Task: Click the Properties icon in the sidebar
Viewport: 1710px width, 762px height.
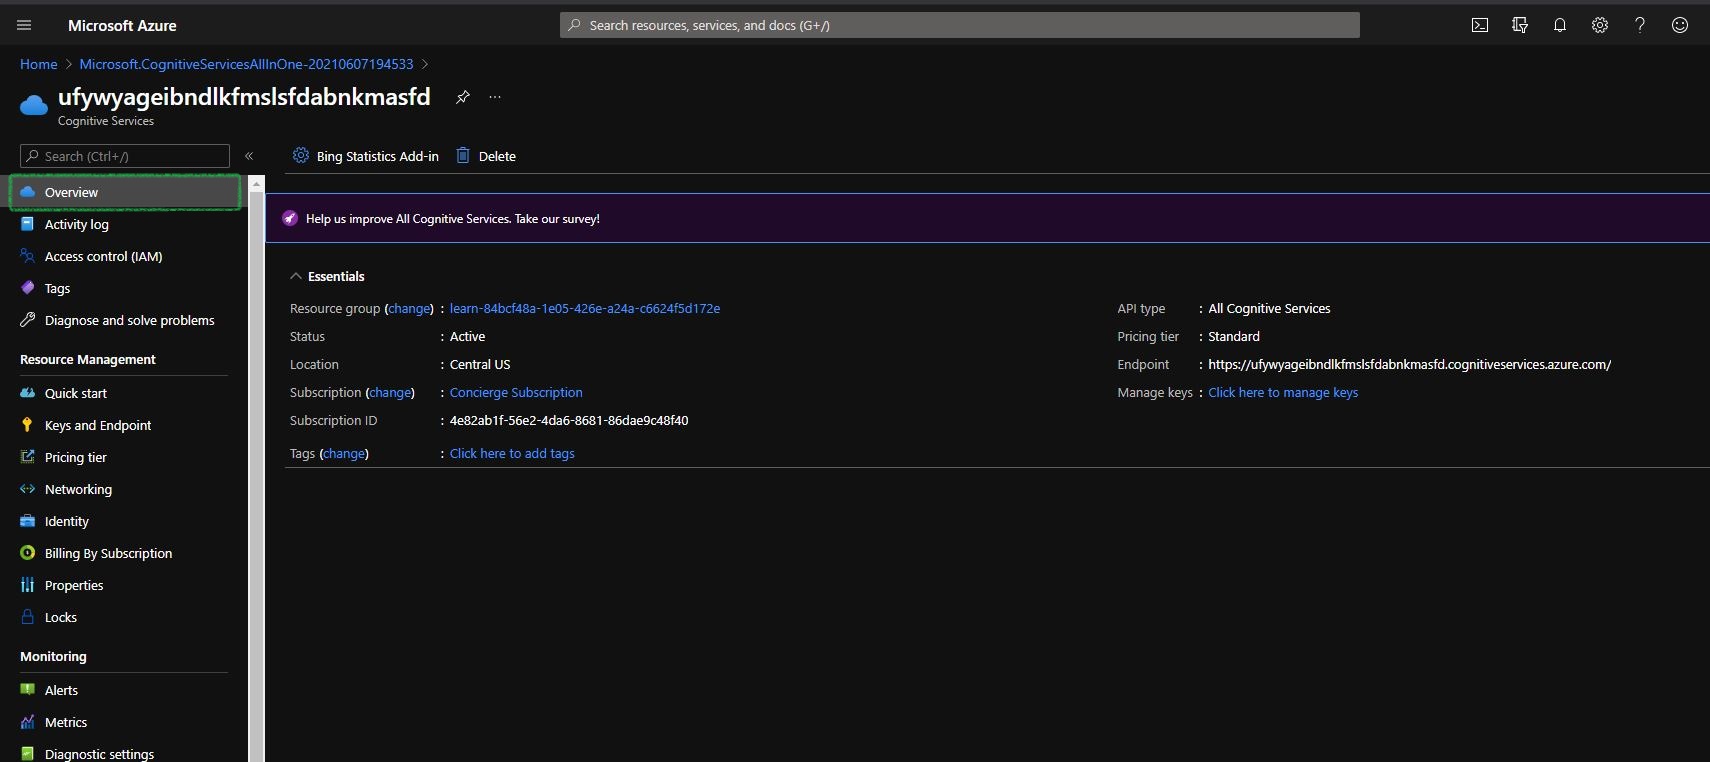Action: tap(28, 585)
